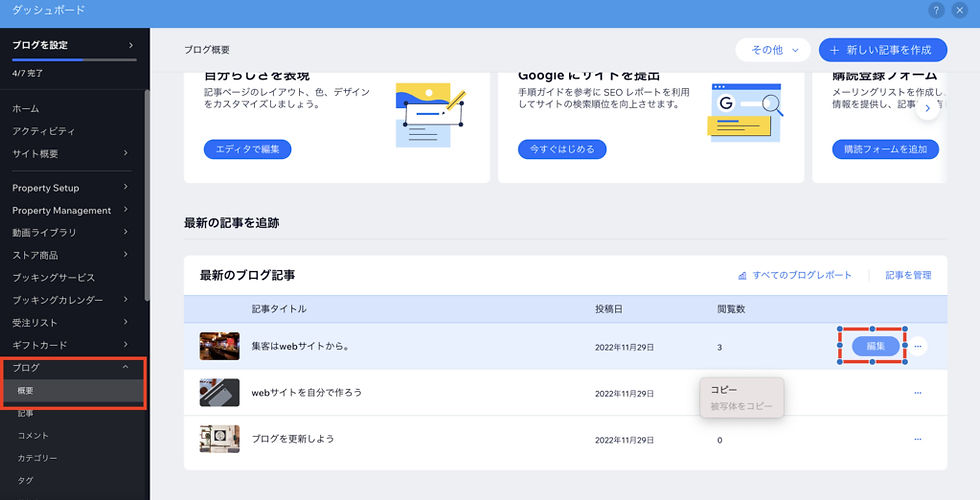Click the 購読フォームを追加 button
980x500 pixels.
885,149
